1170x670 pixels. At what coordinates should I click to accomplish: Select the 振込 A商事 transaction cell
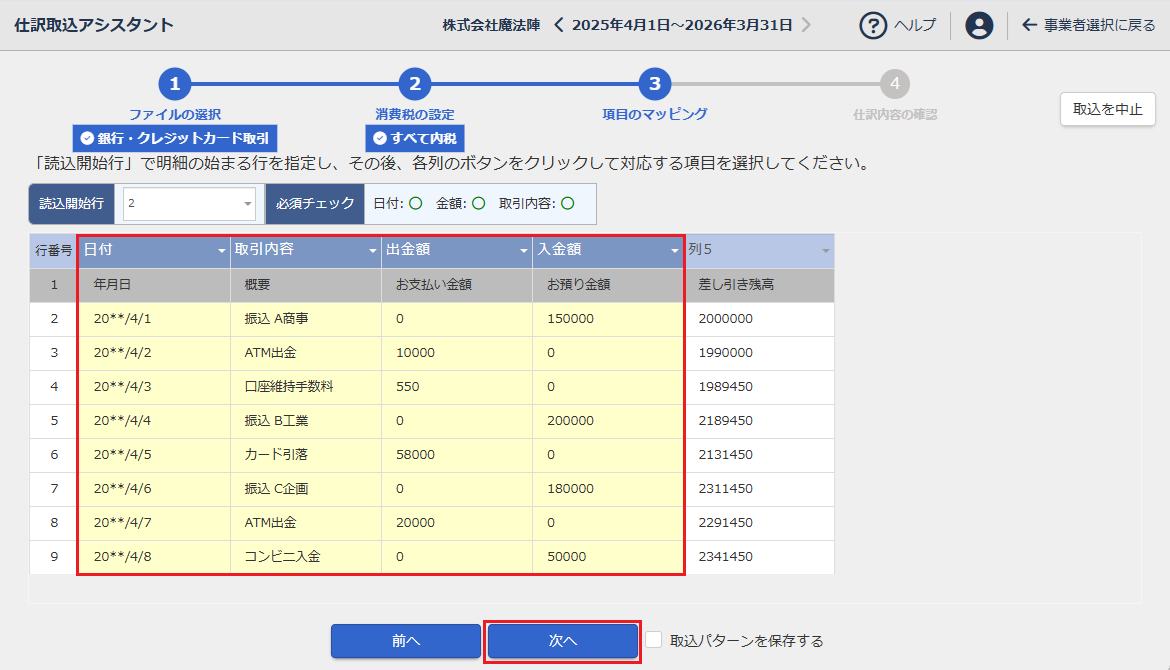click(x=305, y=319)
